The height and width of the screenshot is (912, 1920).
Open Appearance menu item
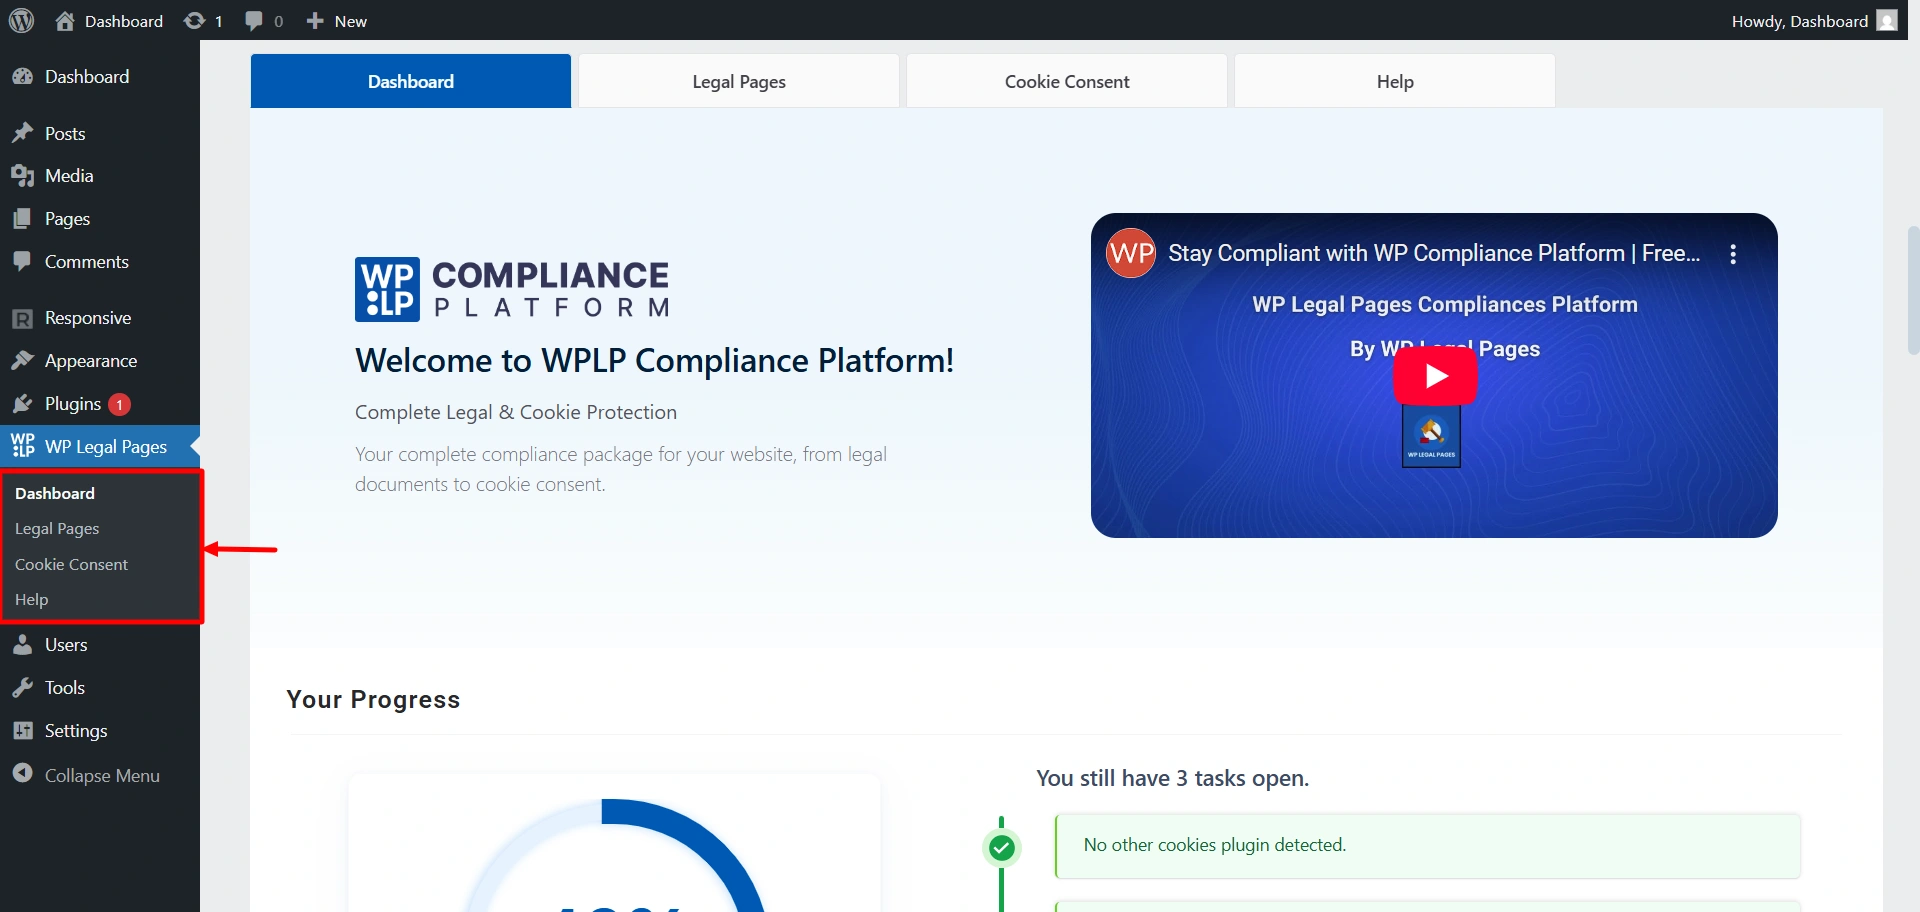[91, 361]
